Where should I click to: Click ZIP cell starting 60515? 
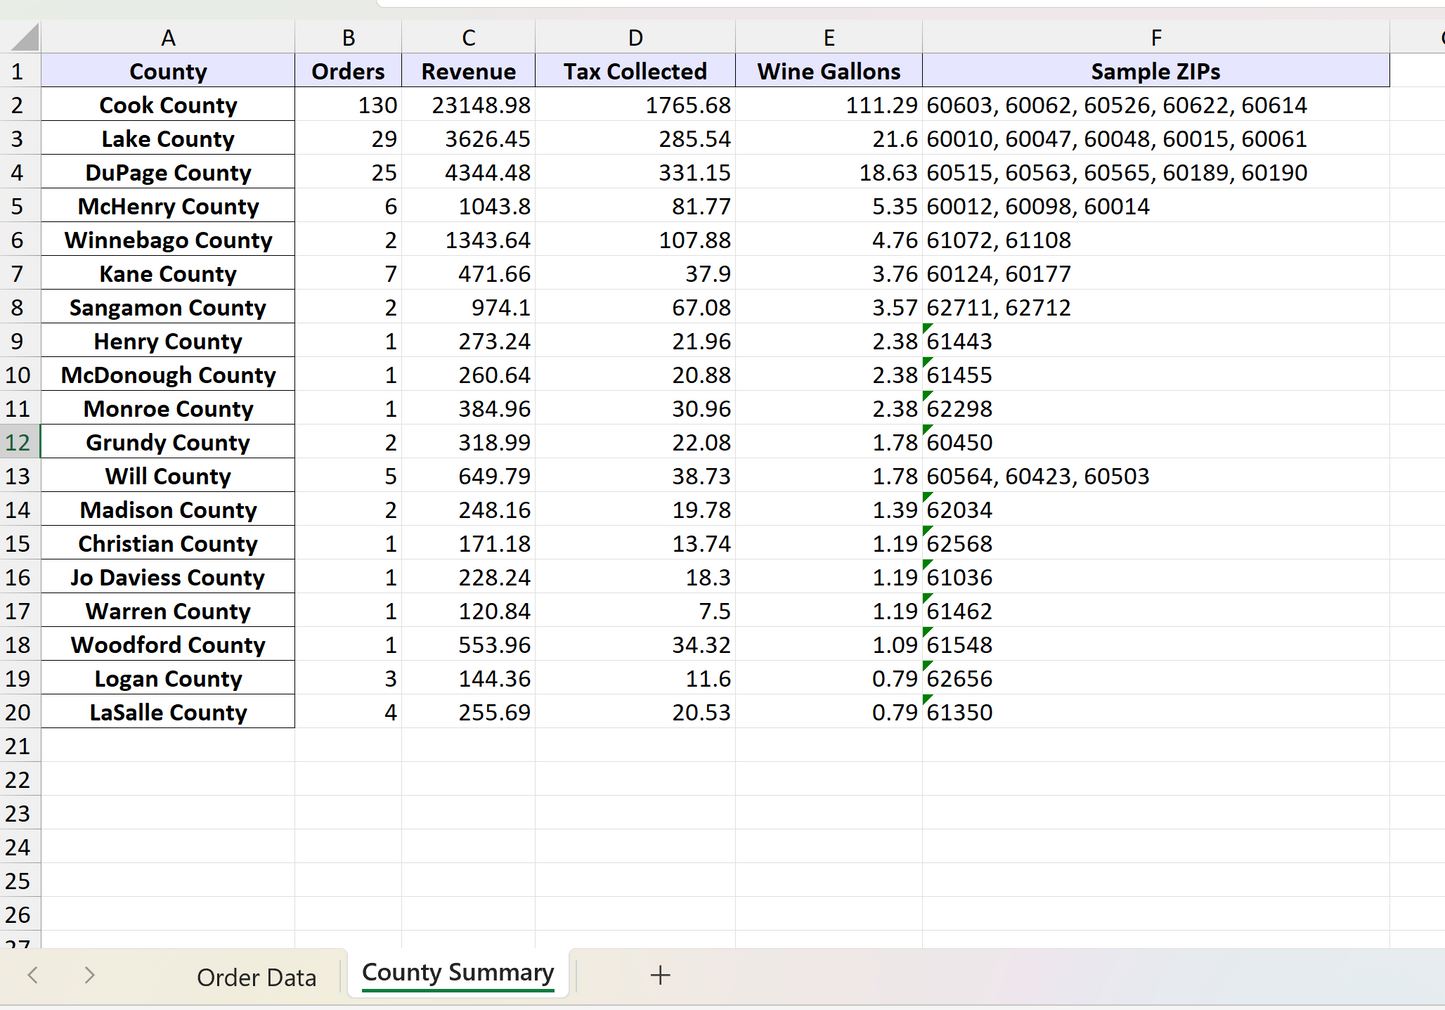[x=1156, y=172]
